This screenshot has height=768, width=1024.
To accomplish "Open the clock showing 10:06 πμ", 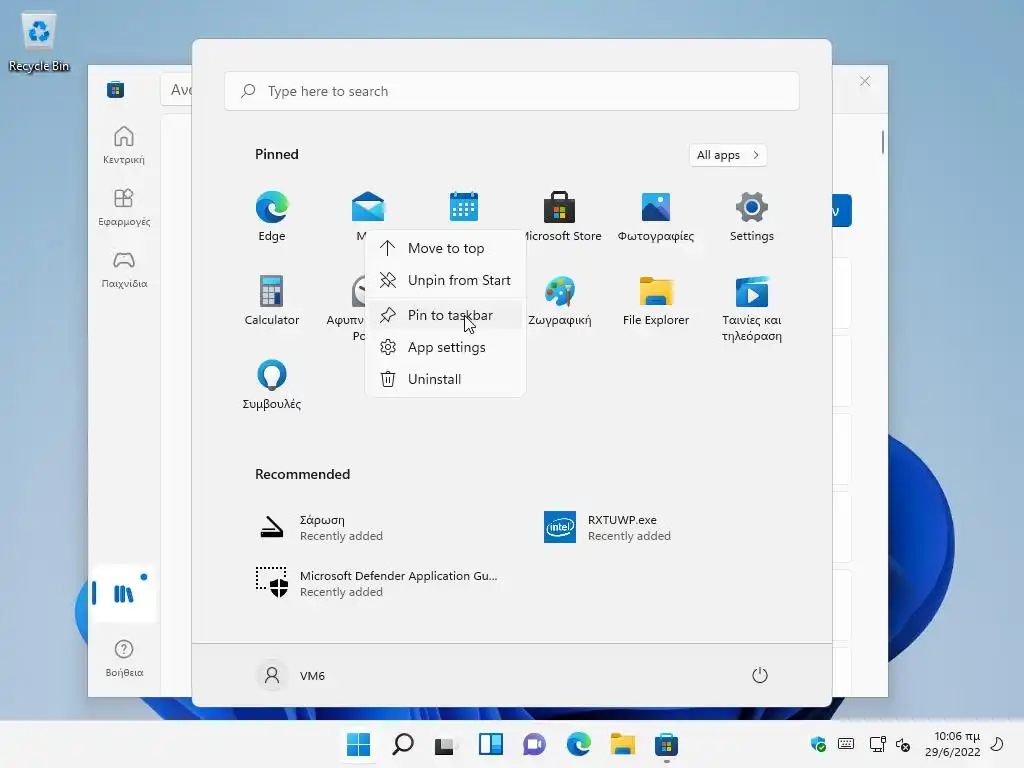I will (953, 744).
